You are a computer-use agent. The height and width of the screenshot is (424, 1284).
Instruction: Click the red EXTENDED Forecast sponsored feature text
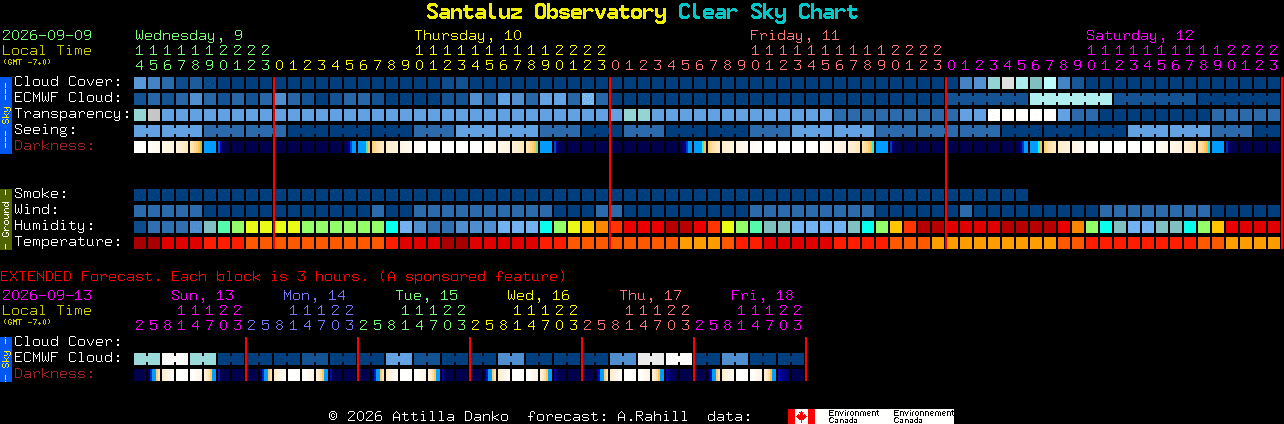click(x=283, y=276)
